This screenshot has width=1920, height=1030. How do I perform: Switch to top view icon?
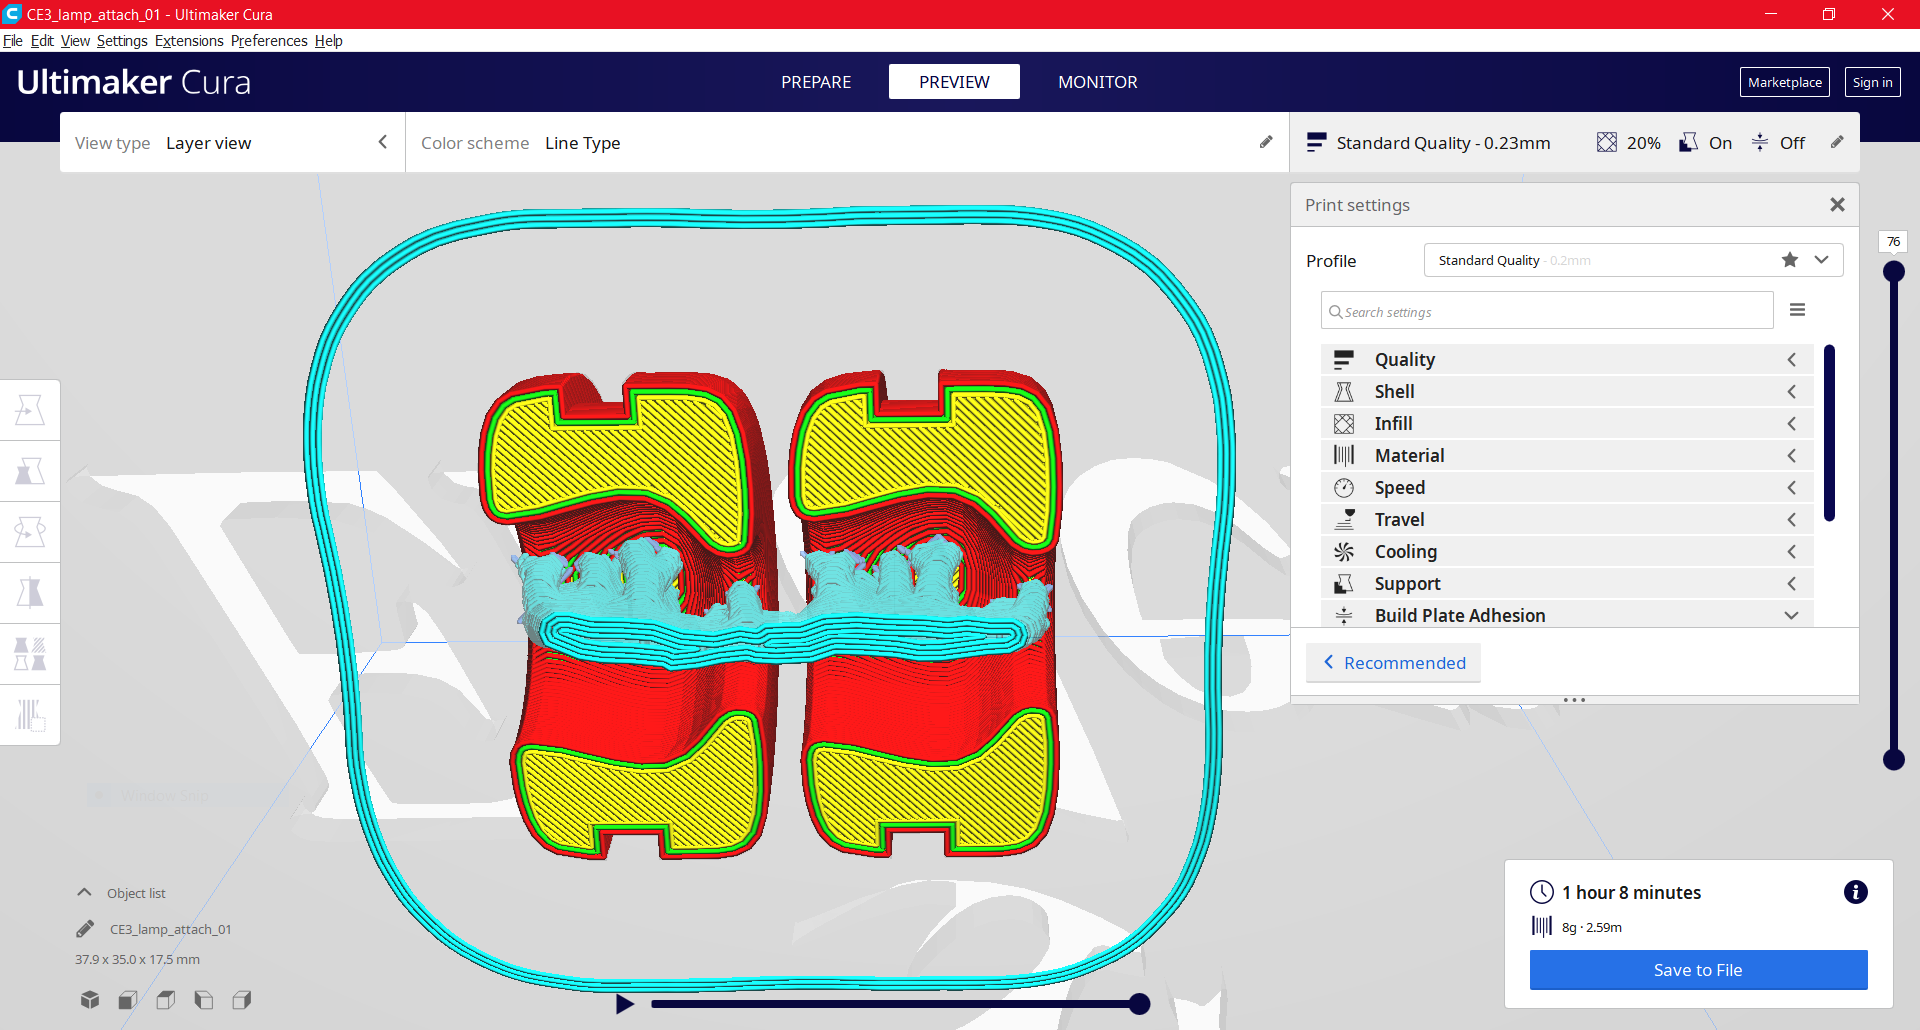coord(166,999)
